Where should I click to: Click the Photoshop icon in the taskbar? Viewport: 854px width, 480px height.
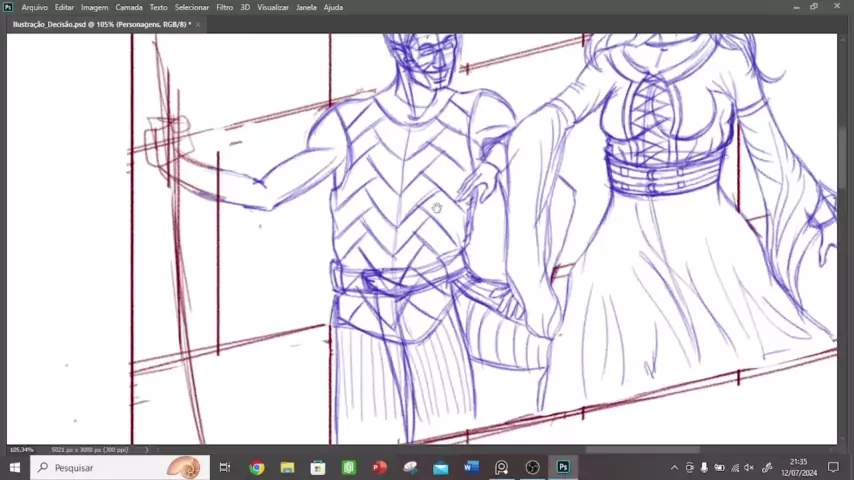pos(563,467)
